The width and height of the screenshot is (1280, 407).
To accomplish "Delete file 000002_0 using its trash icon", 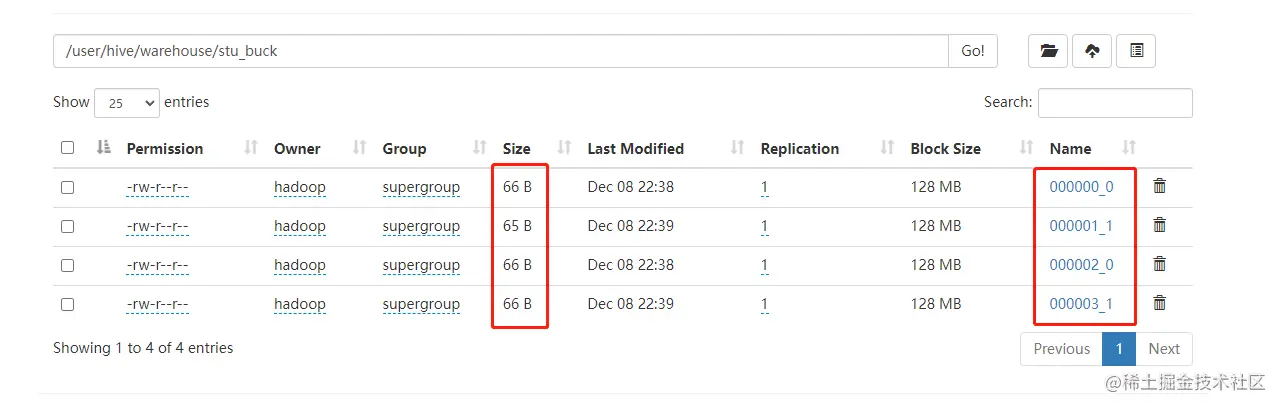I will (x=1160, y=264).
